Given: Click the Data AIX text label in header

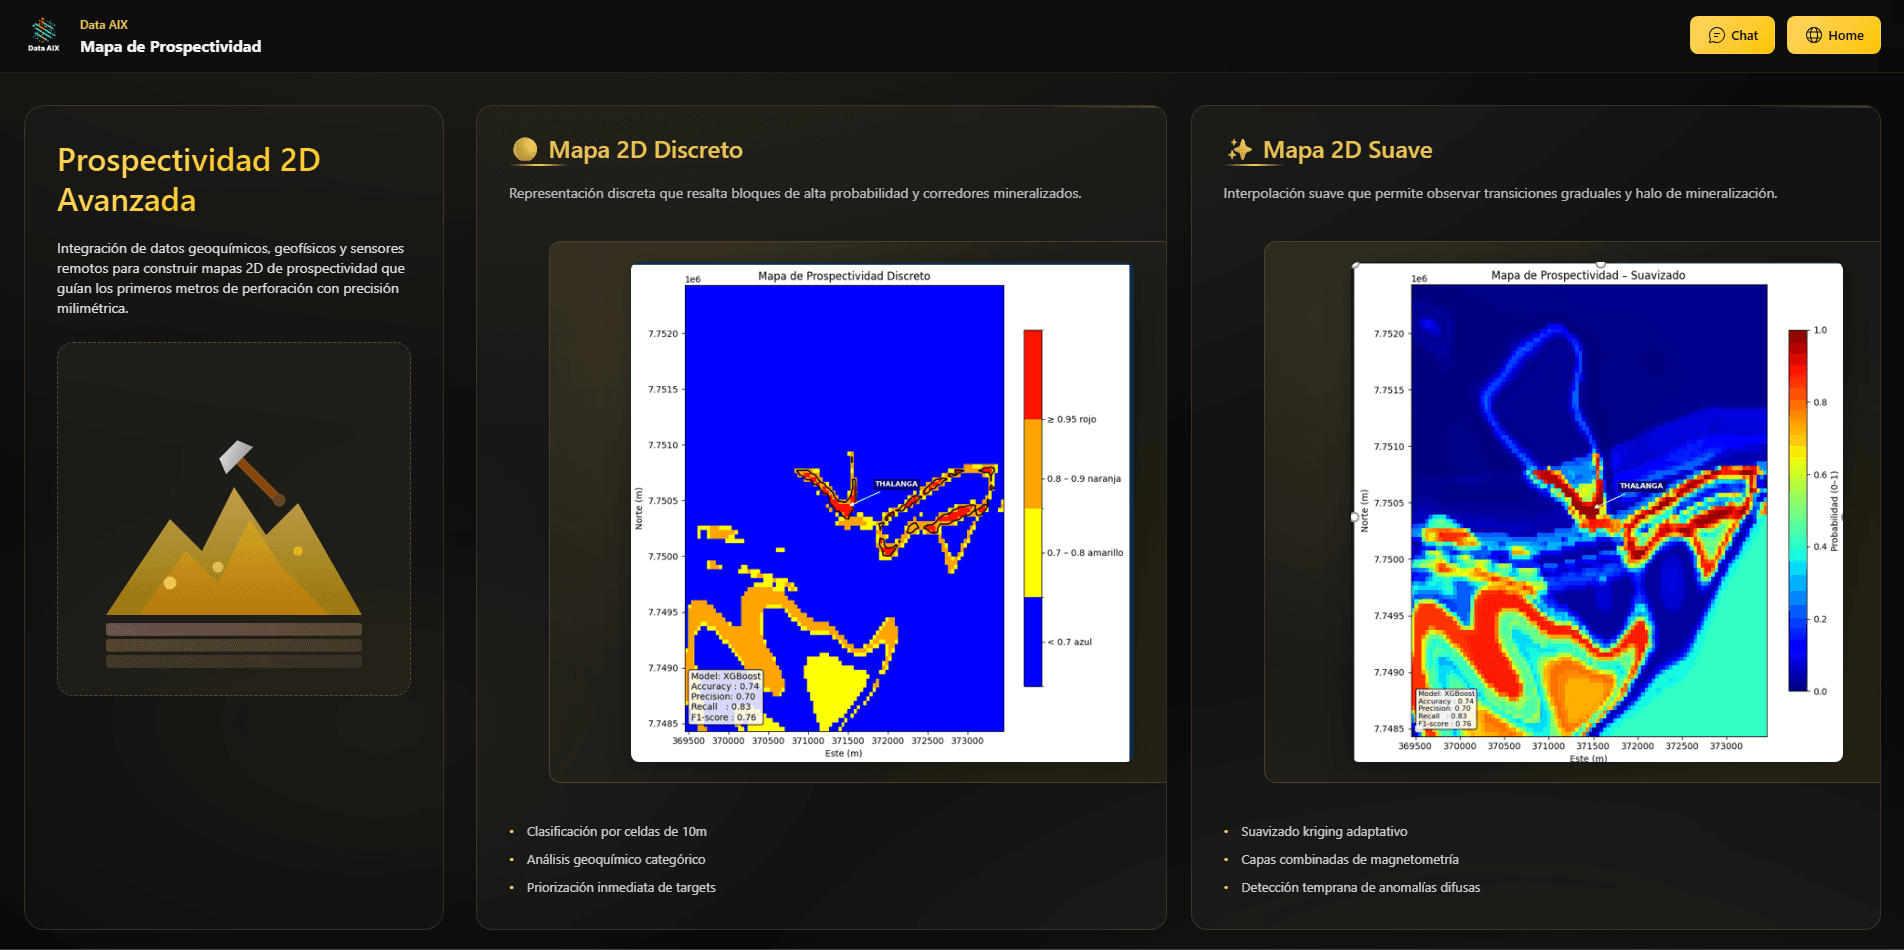Looking at the screenshot, I should coord(103,23).
